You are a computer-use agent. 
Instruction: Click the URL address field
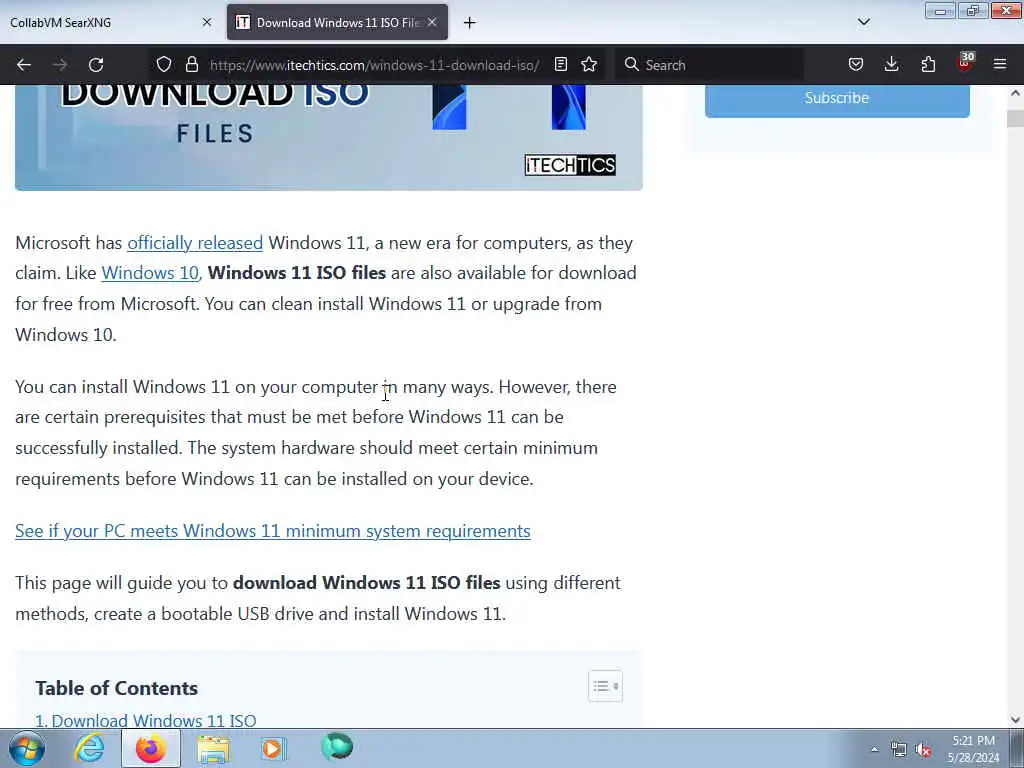click(x=374, y=65)
